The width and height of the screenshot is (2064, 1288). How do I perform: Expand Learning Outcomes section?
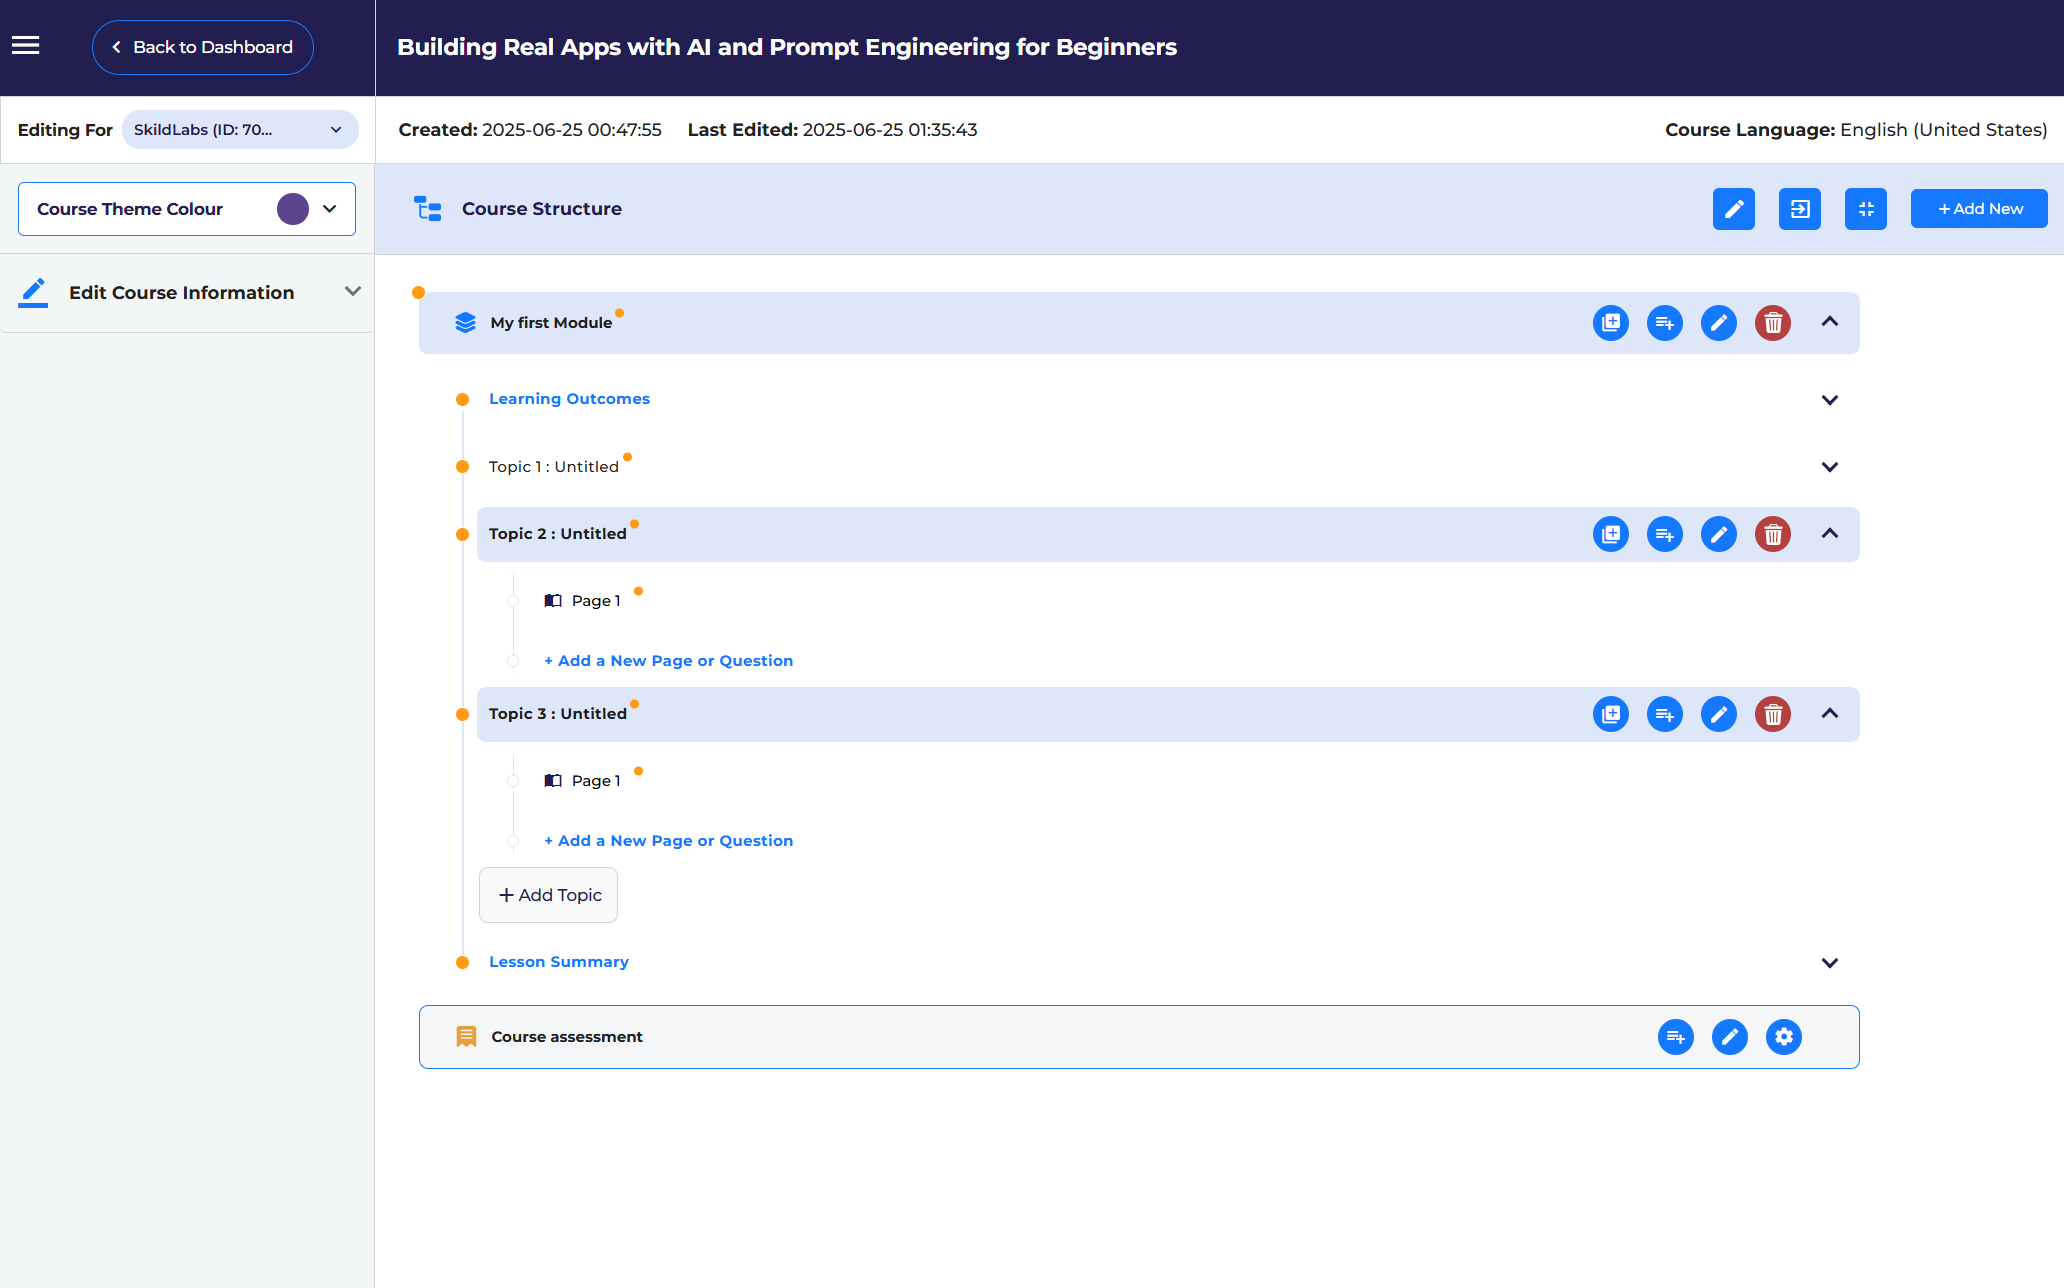coord(1829,400)
